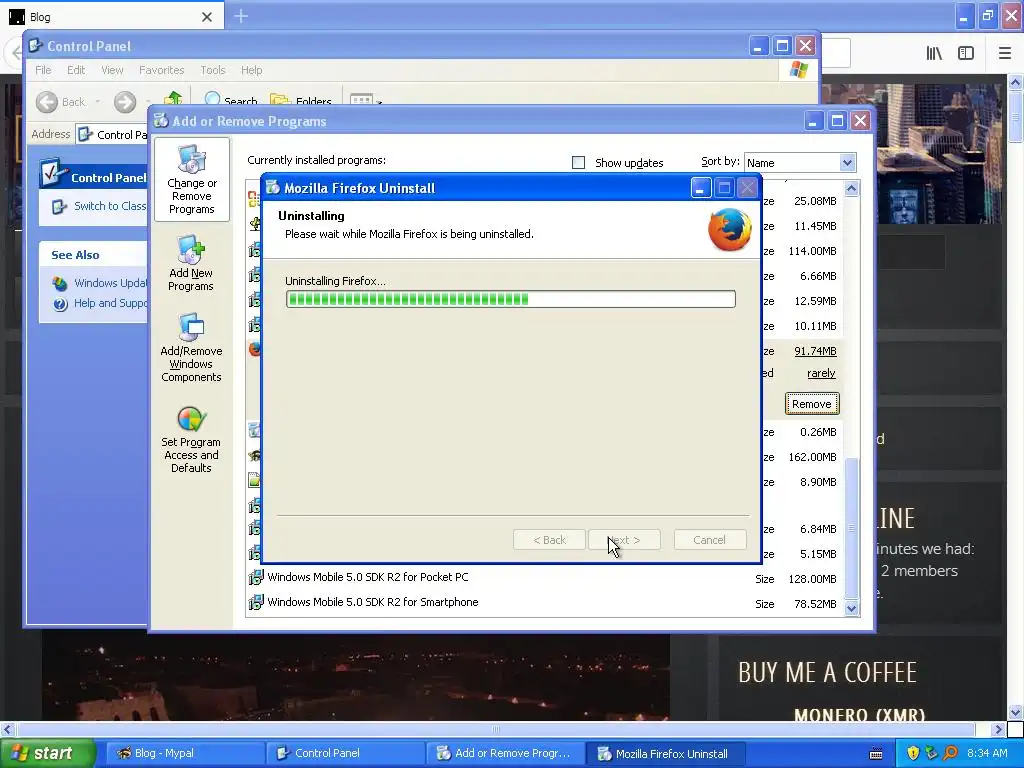Click the disabled Back button in uninstaller

click(x=549, y=540)
